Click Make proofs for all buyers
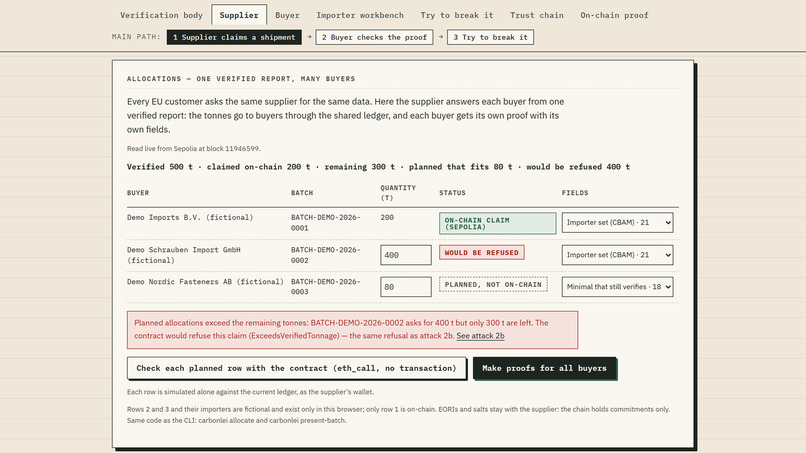 tap(544, 368)
